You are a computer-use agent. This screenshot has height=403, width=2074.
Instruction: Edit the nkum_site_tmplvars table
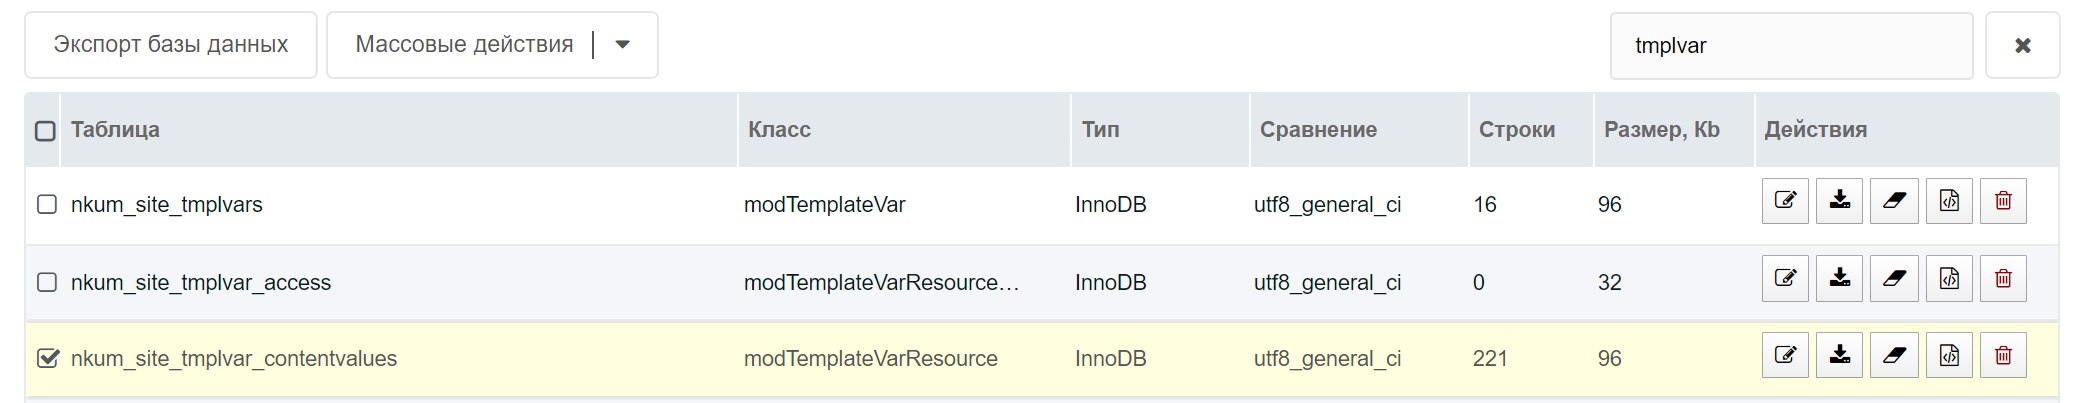point(1785,201)
